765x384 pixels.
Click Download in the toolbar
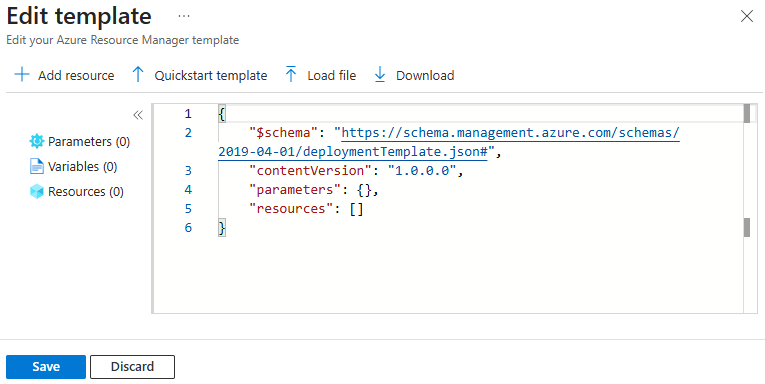[x=425, y=76]
